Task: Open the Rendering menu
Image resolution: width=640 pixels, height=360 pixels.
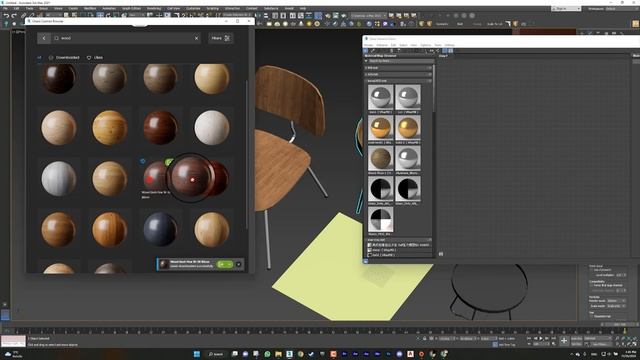Action: [154, 9]
